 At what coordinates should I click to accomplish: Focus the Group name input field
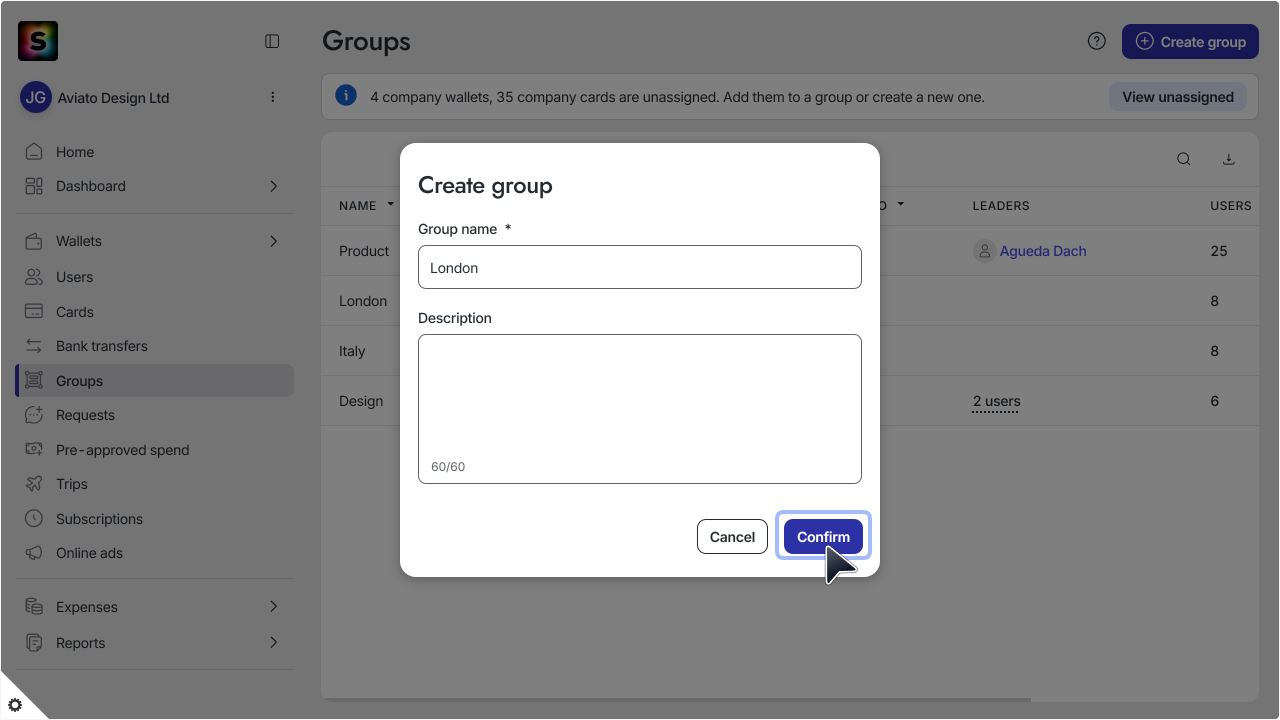pos(640,267)
